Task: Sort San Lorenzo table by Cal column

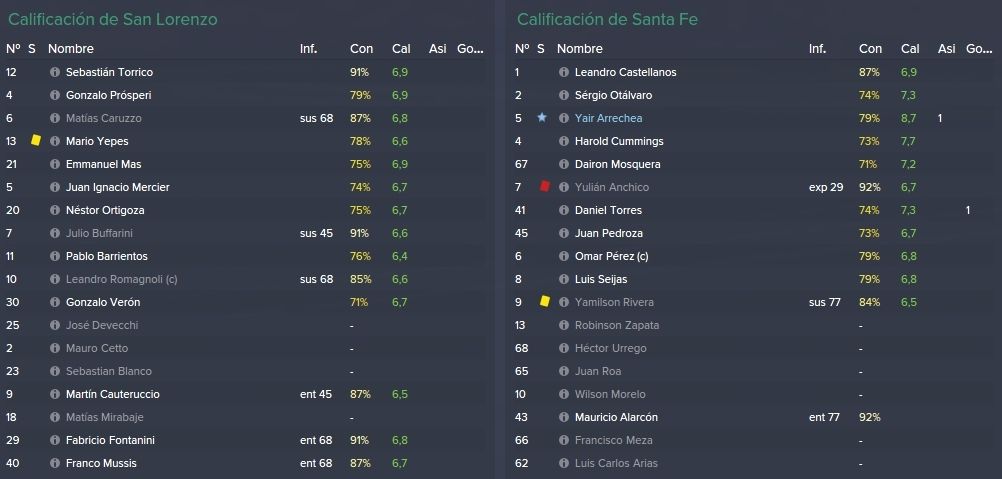Action: tap(401, 49)
